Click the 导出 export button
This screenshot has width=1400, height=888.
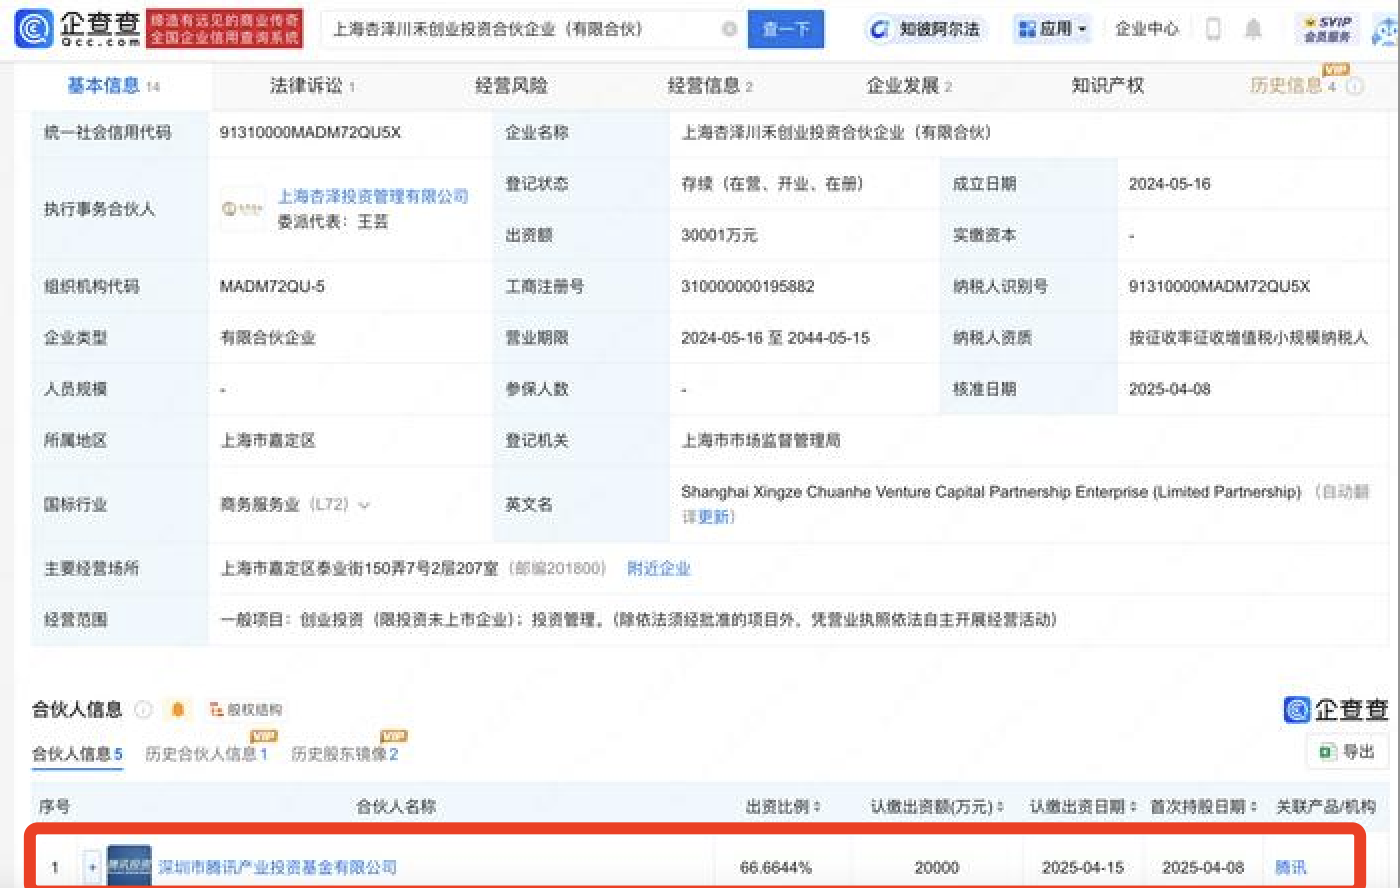coord(1347,752)
